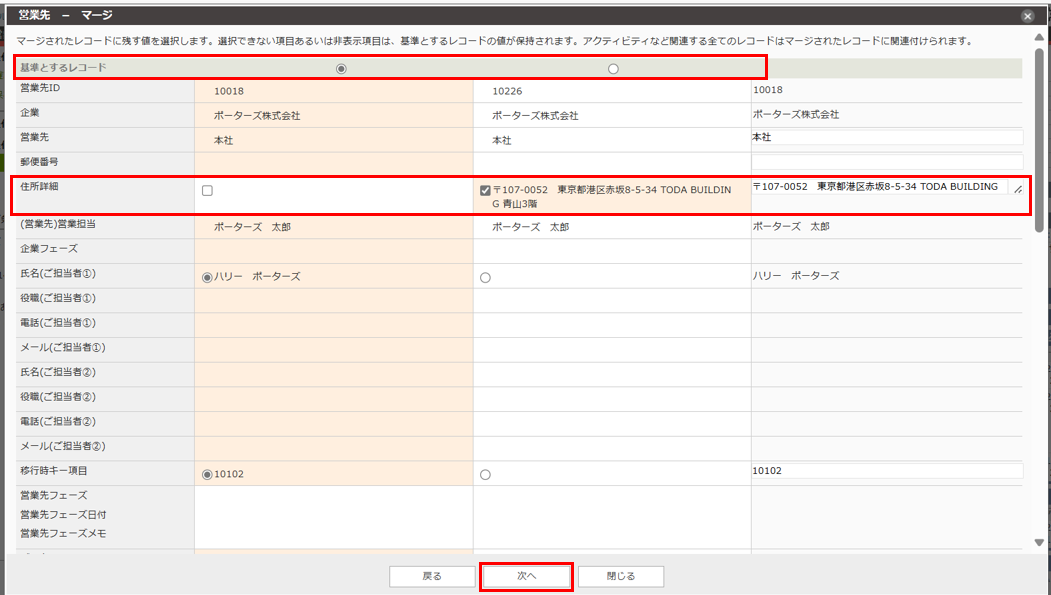Click resize handle of address text area
The height and width of the screenshot is (595, 1051).
(1017, 189)
